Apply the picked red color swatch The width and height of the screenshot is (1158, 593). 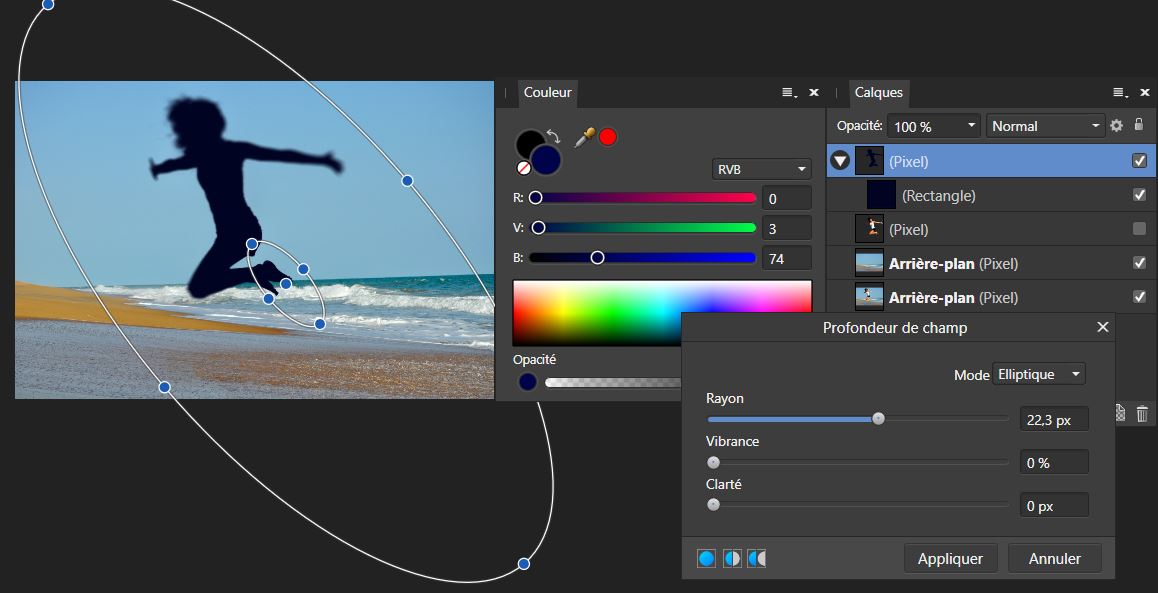click(608, 137)
